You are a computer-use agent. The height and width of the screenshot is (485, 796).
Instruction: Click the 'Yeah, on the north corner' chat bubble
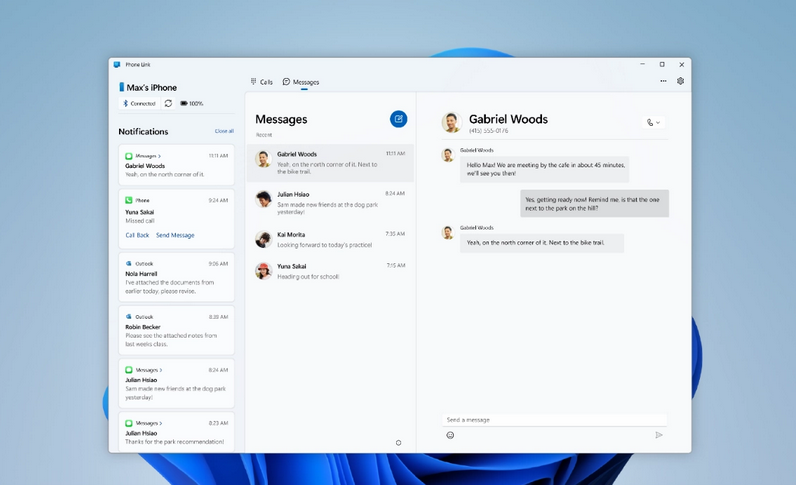click(542, 243)
